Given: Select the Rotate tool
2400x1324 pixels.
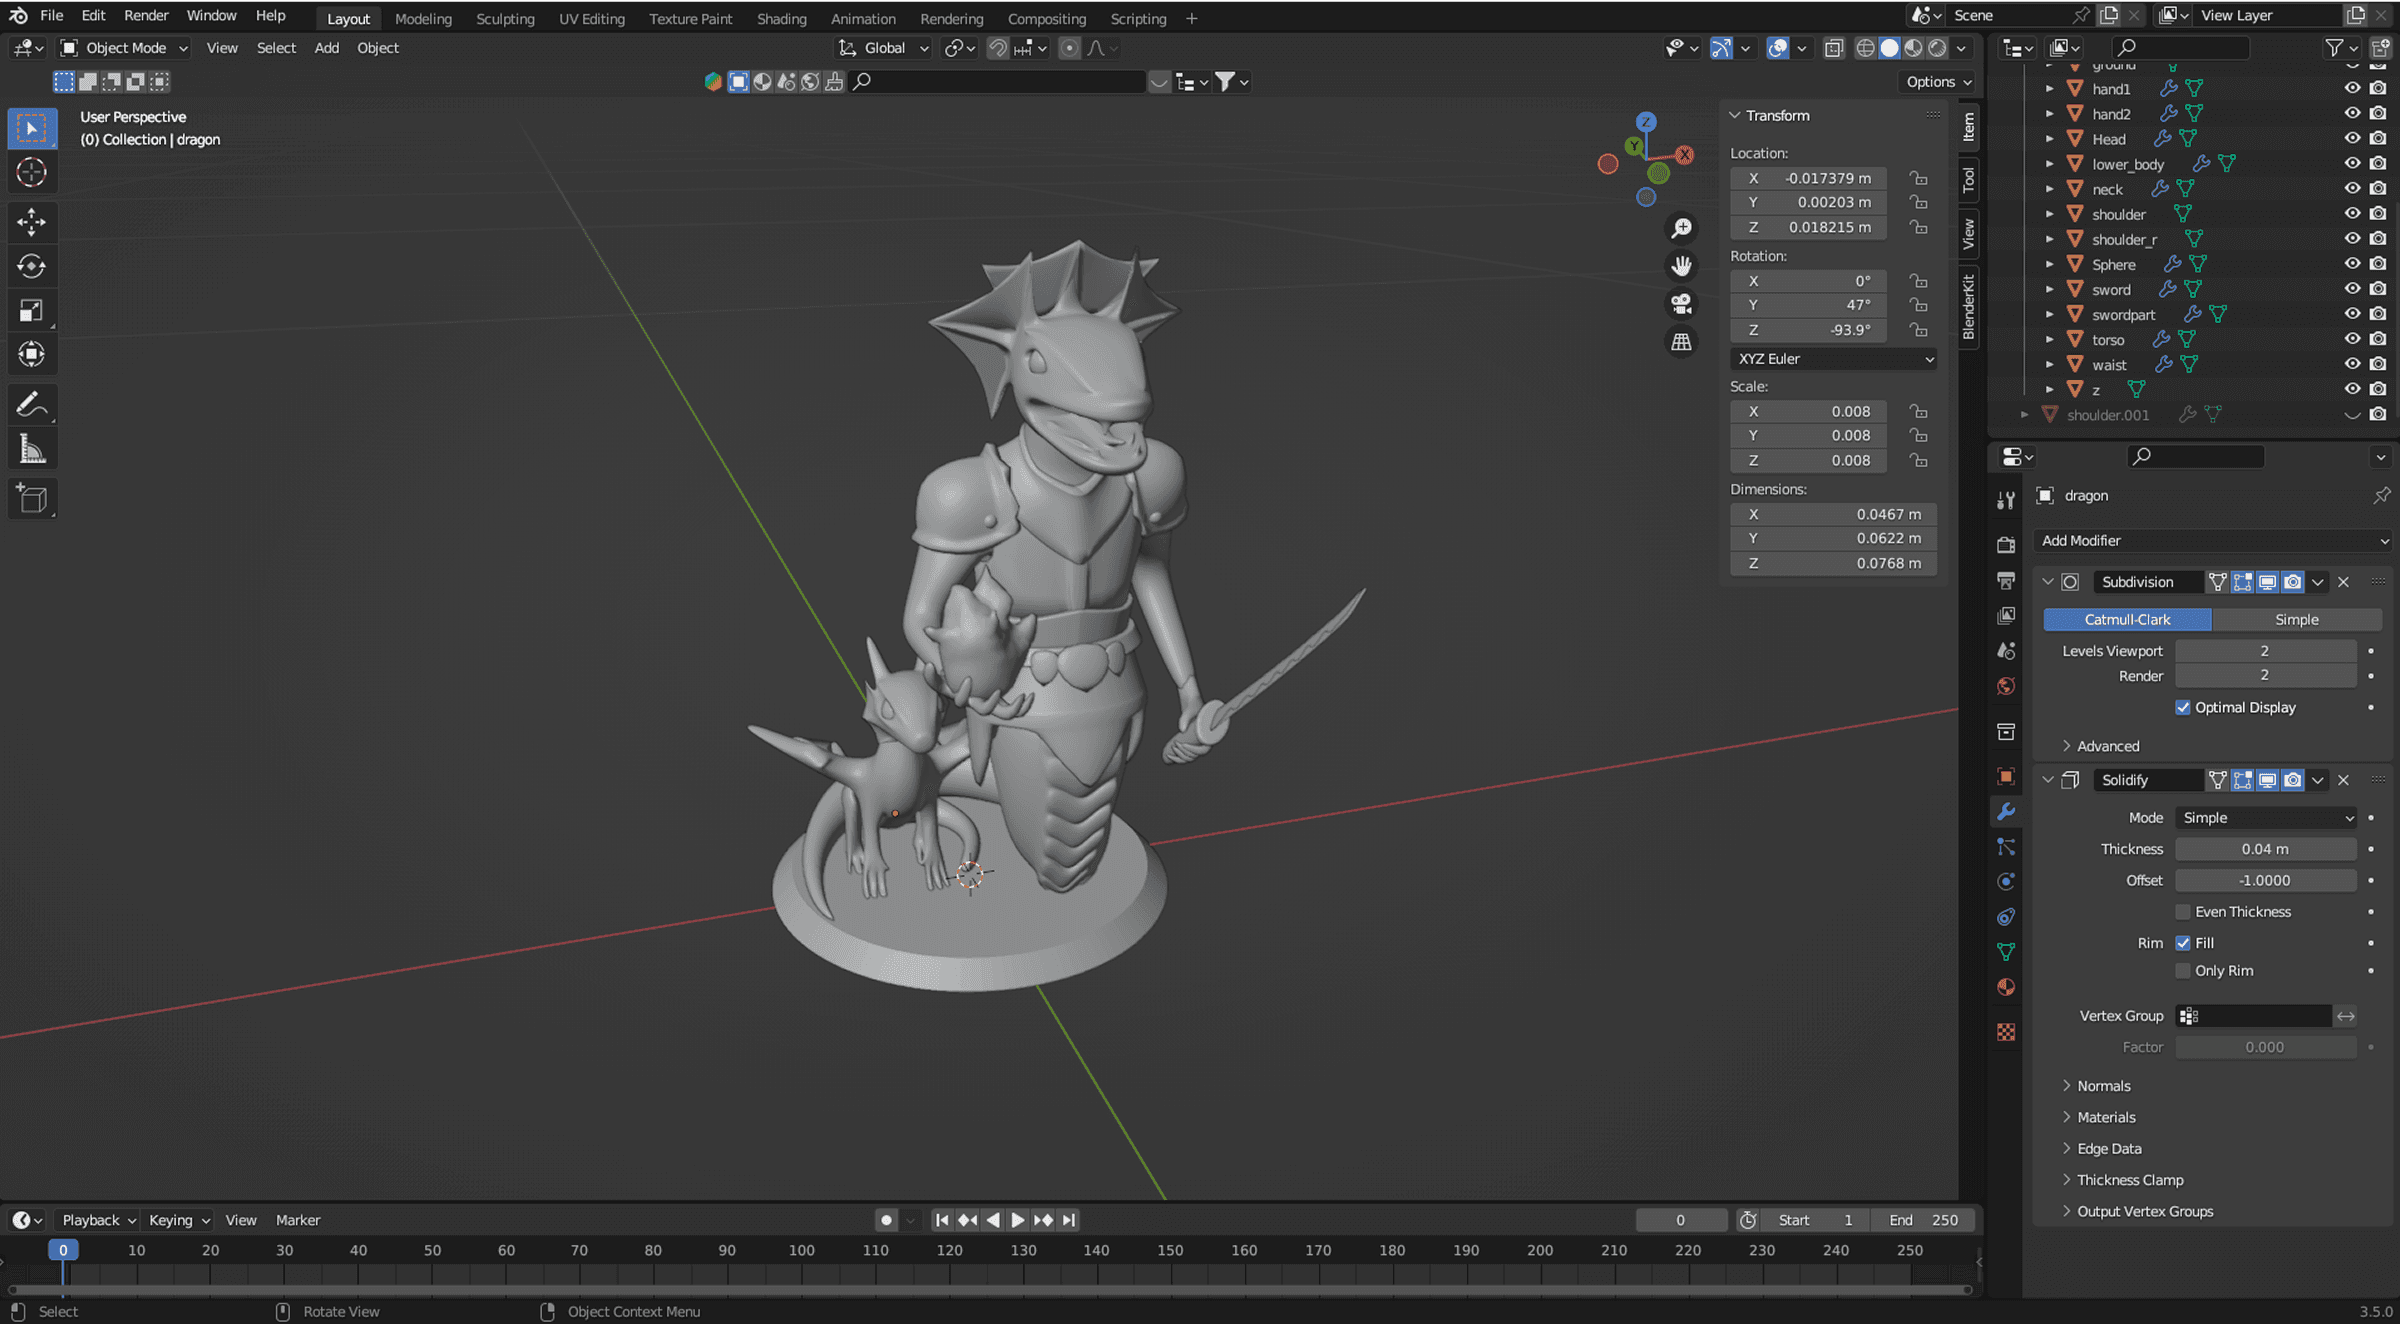Looking at the screenshot, I should (x=32, y=266).
